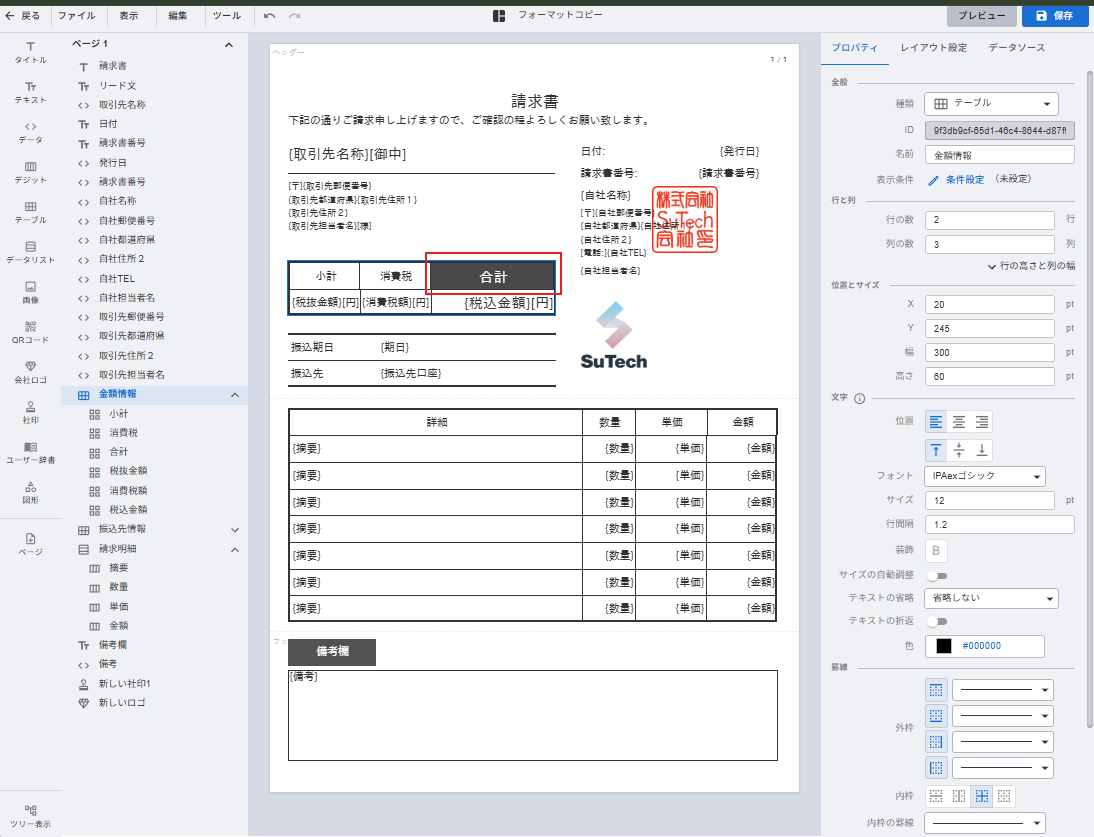Open the ファイル menu
This screenshot has width=1094, height=837.
tap(77, 16)
